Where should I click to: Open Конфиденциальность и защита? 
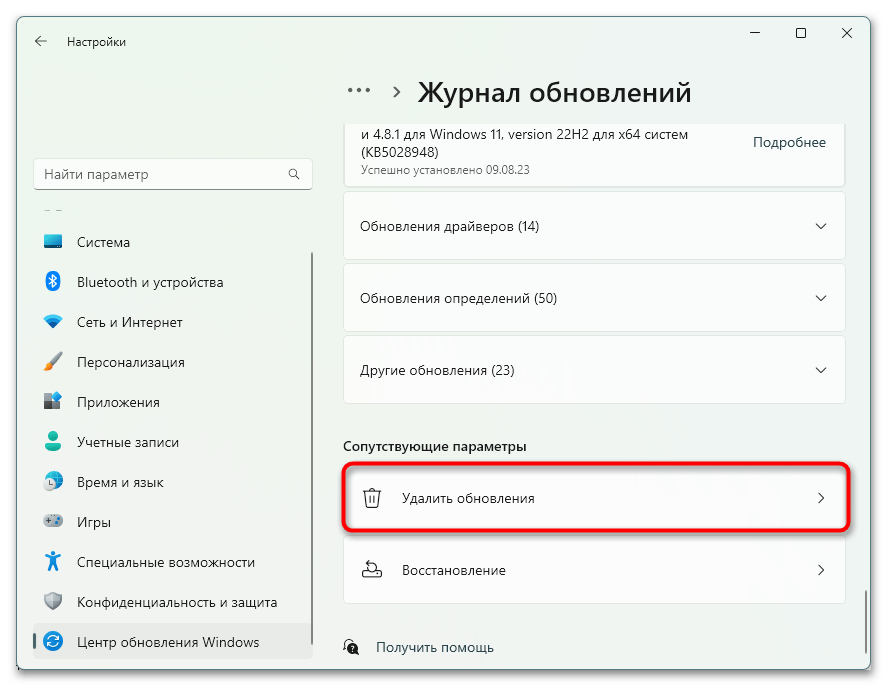(173, 602)
